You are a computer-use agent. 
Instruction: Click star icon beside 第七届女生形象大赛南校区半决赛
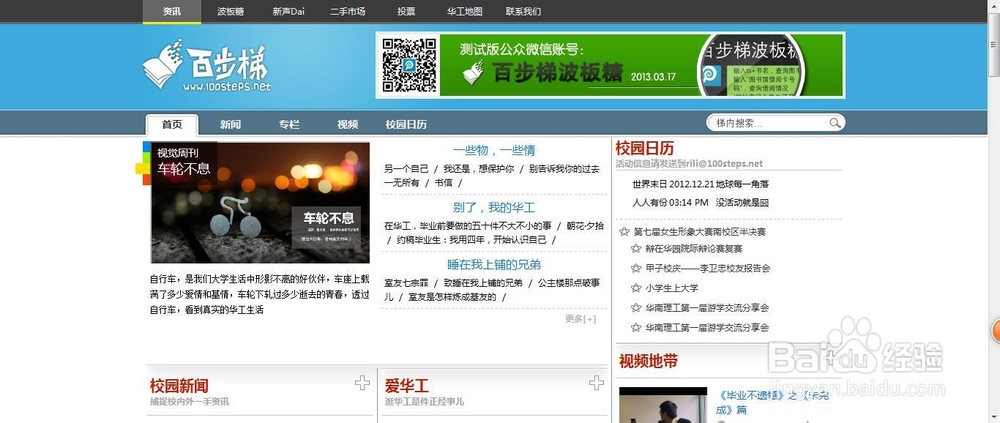tap(624, 232)
